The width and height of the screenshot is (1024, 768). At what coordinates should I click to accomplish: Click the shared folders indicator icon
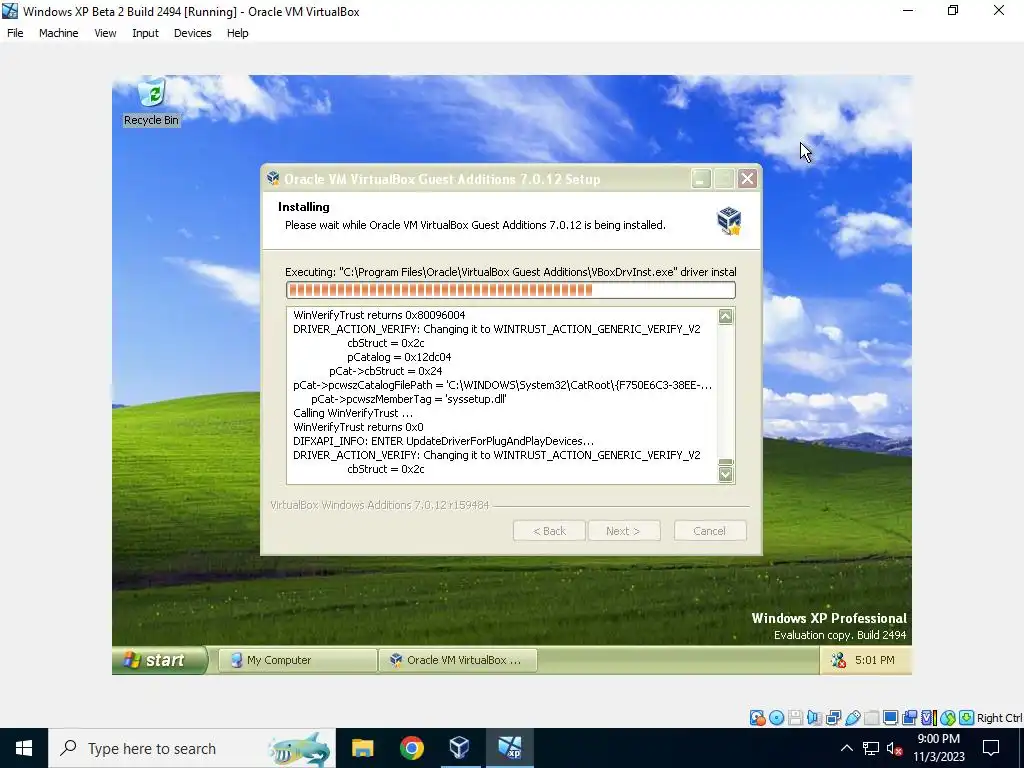pyautogui.click(x=871, y=718)
